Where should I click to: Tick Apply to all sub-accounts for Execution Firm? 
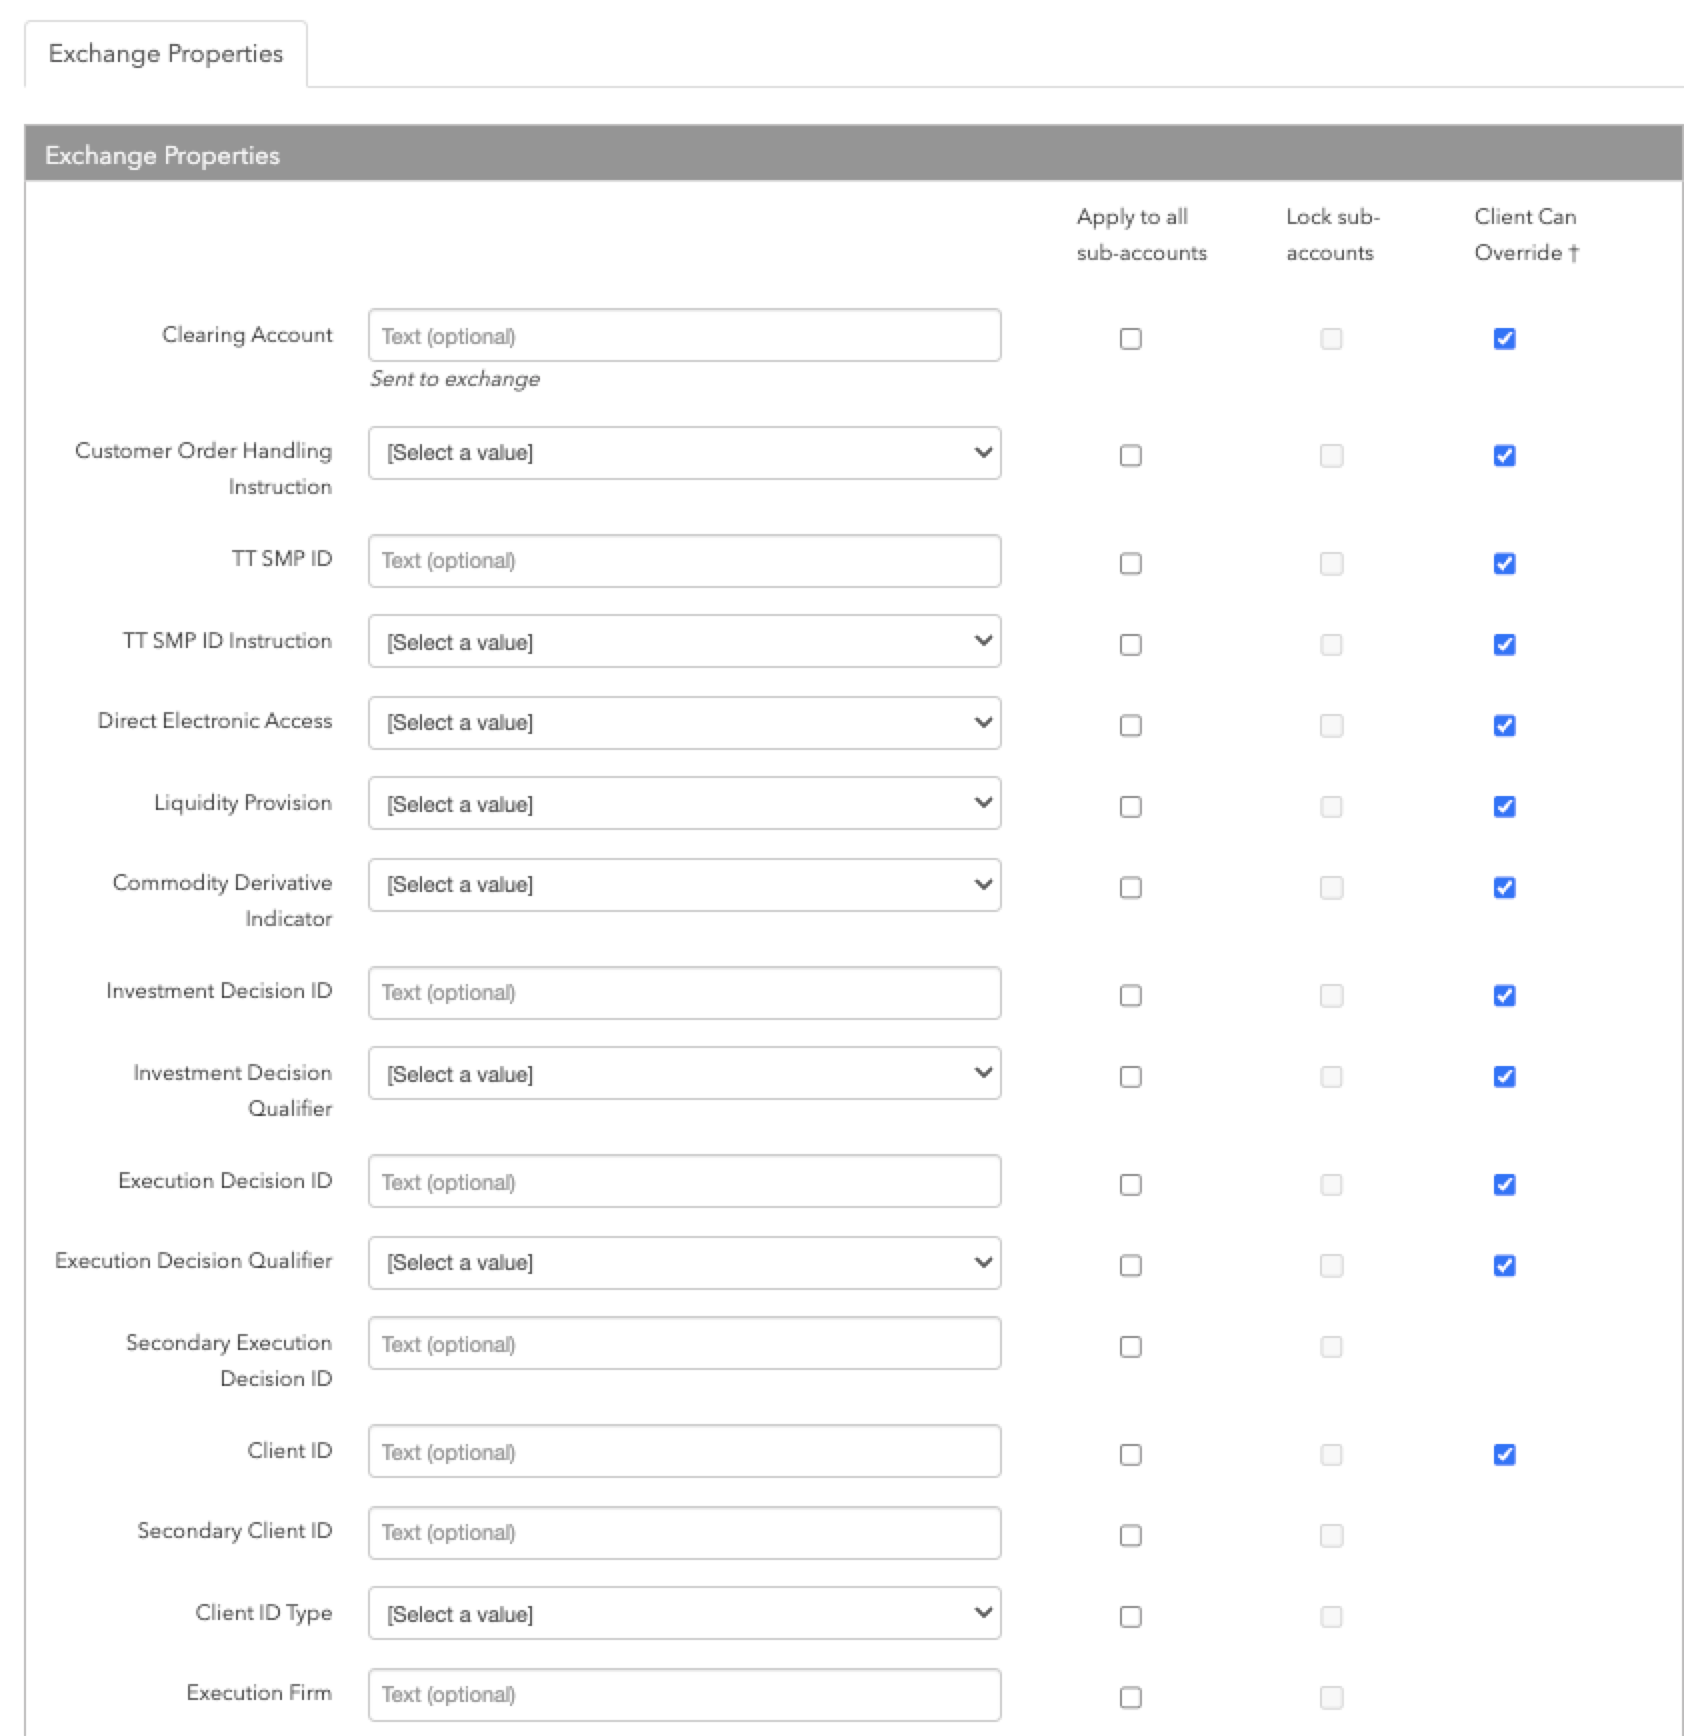1130,1697
